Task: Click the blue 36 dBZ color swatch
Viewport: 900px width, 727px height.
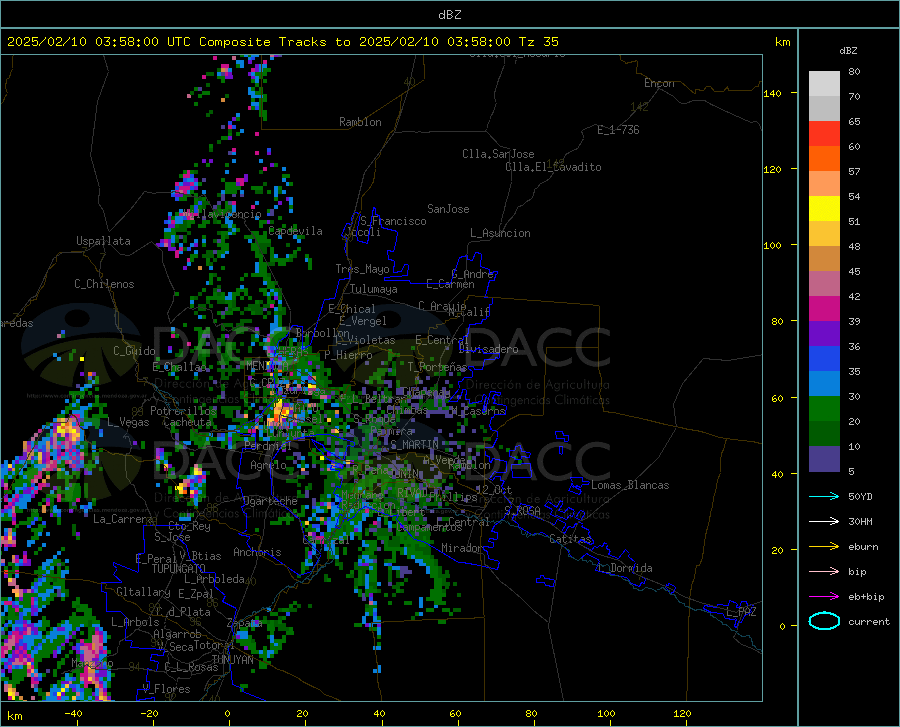Action: (824, 359)
